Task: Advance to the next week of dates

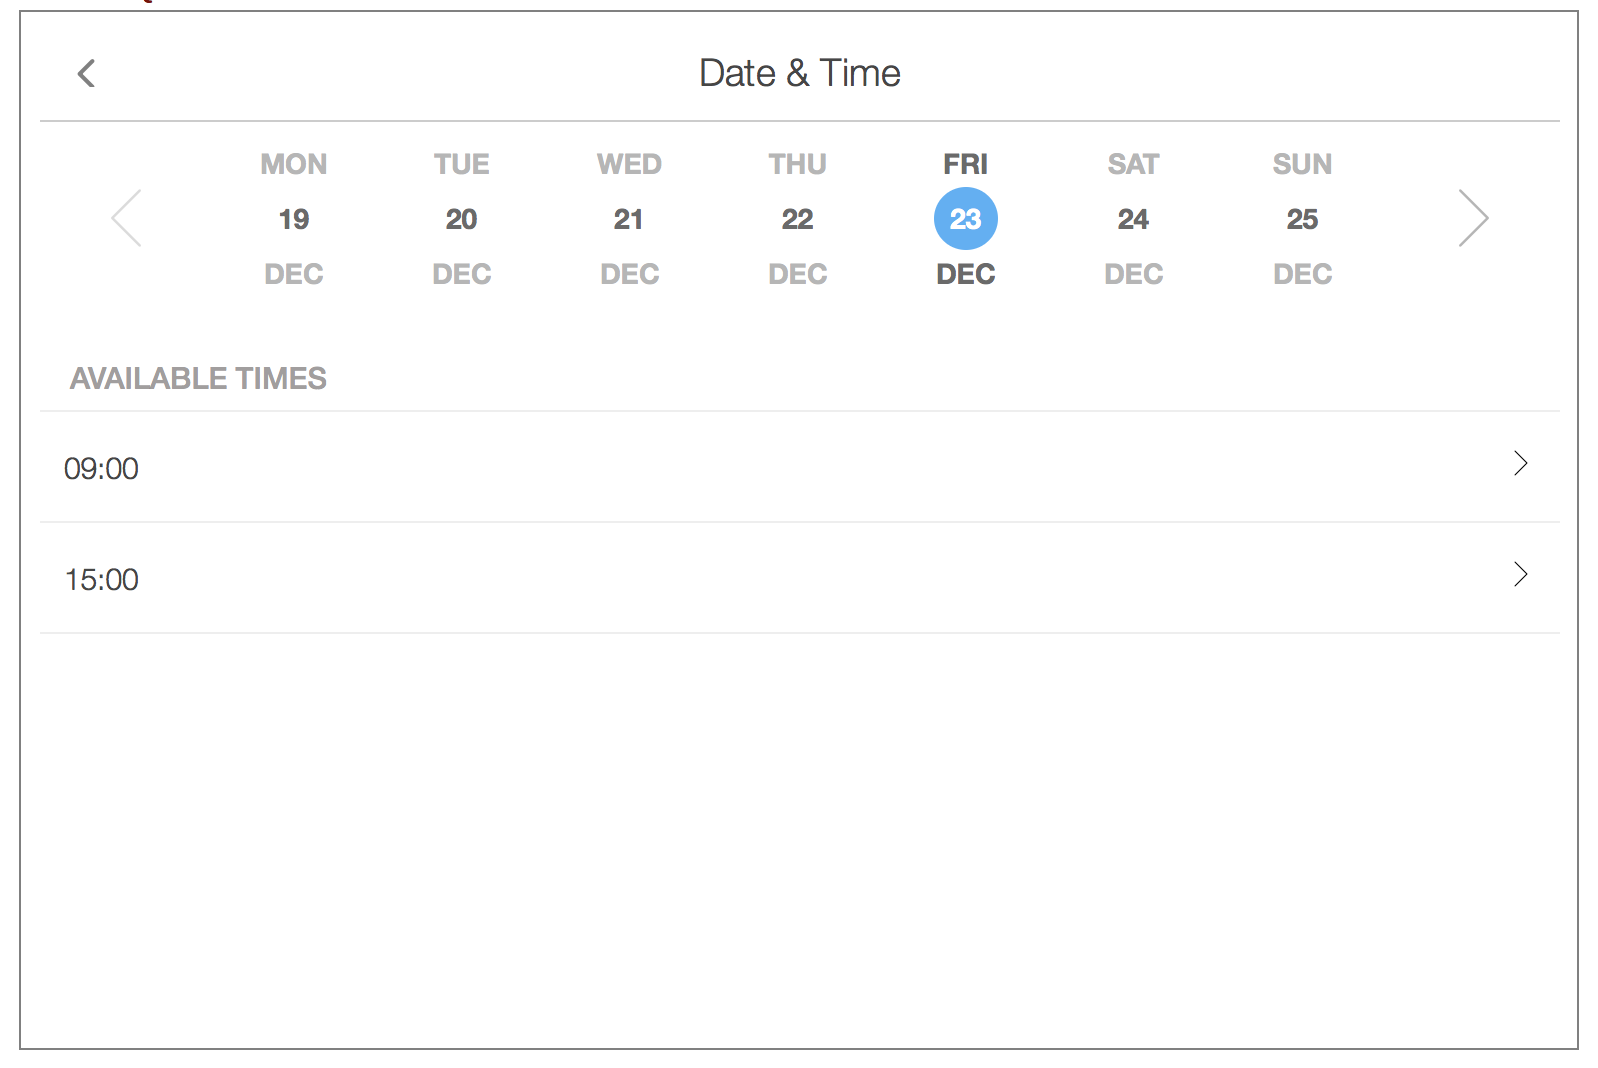Action: pos(1473,218)
